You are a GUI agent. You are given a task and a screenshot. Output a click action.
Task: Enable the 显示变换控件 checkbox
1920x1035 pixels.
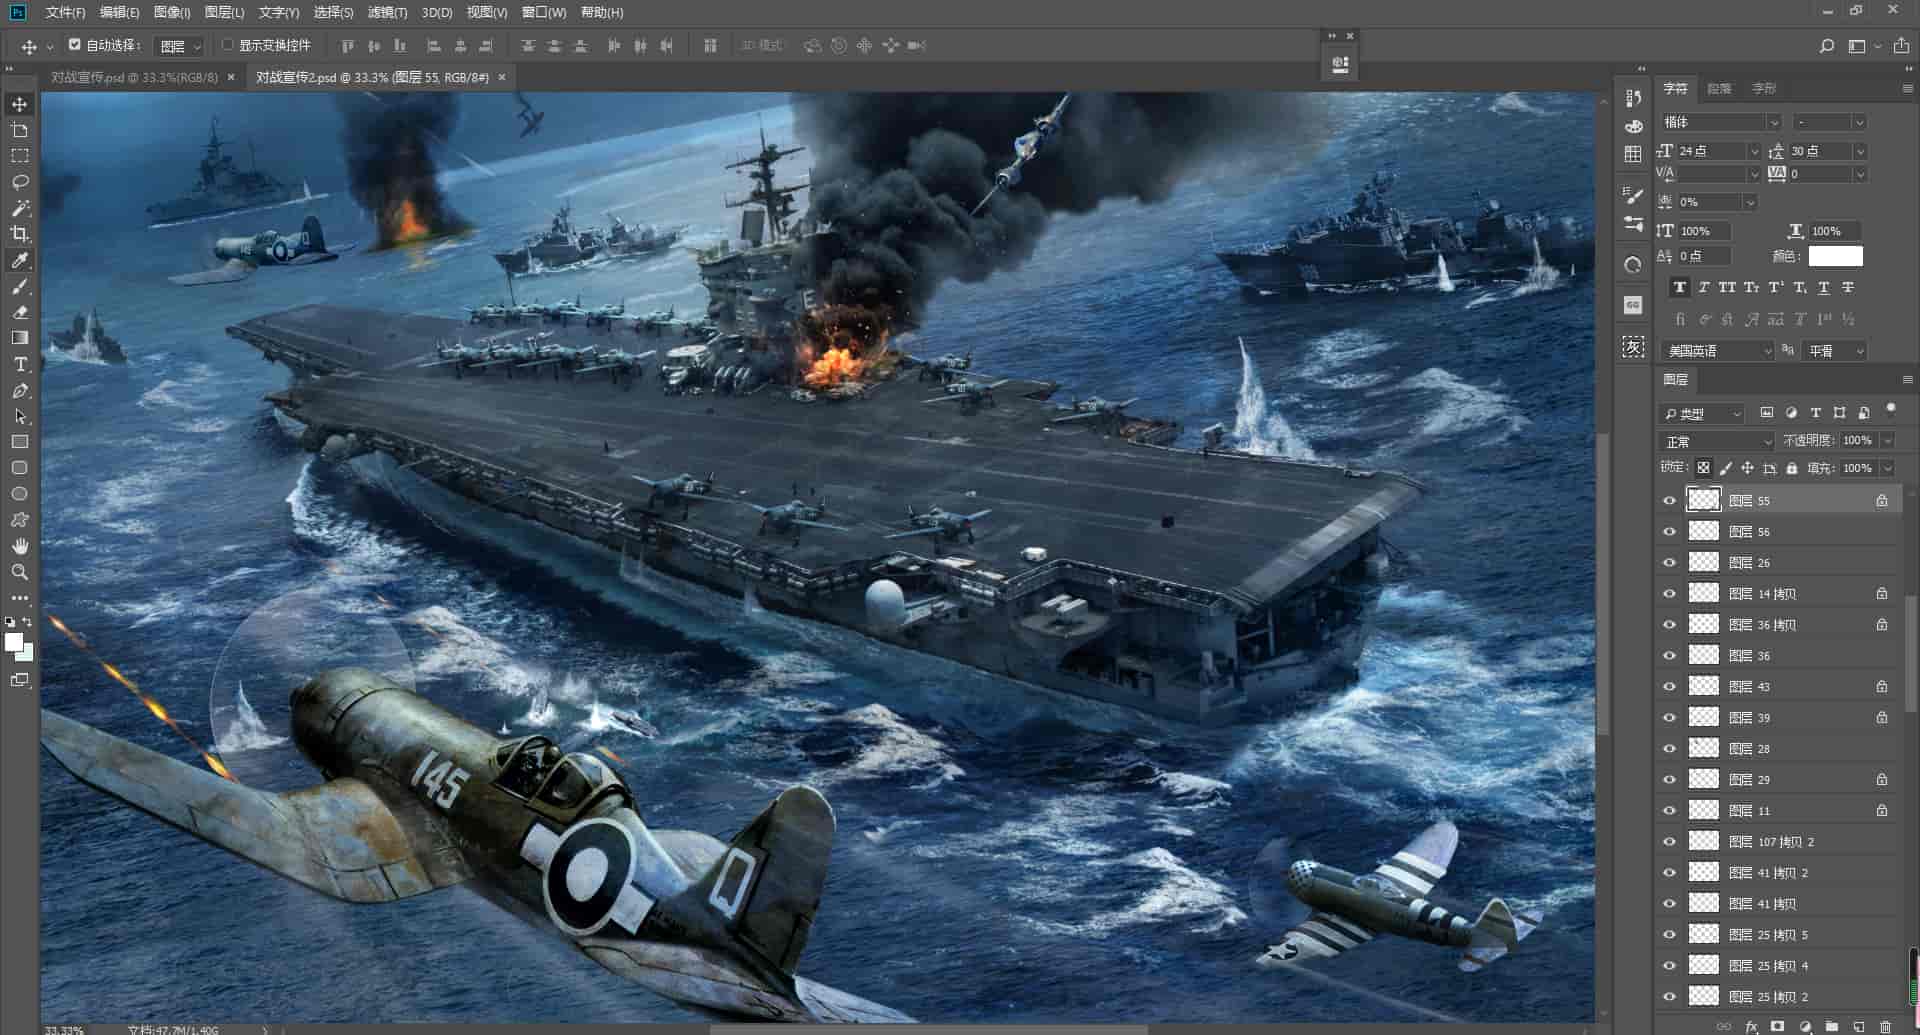[x=228, y=45]
